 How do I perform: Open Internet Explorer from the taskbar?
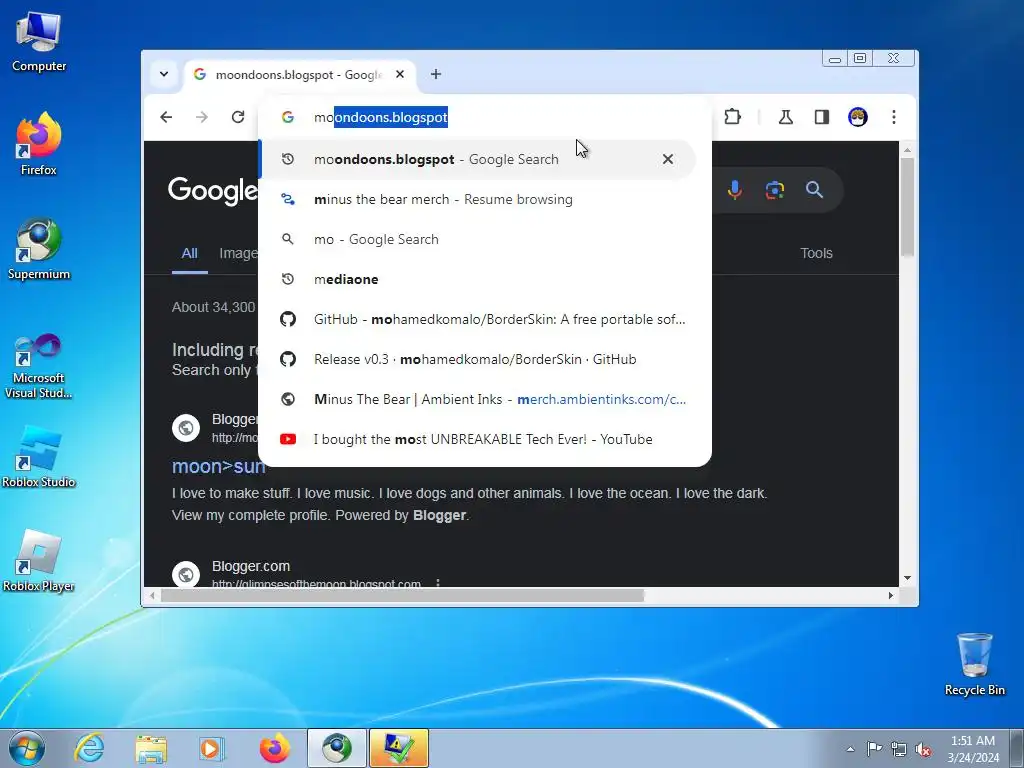89,748
